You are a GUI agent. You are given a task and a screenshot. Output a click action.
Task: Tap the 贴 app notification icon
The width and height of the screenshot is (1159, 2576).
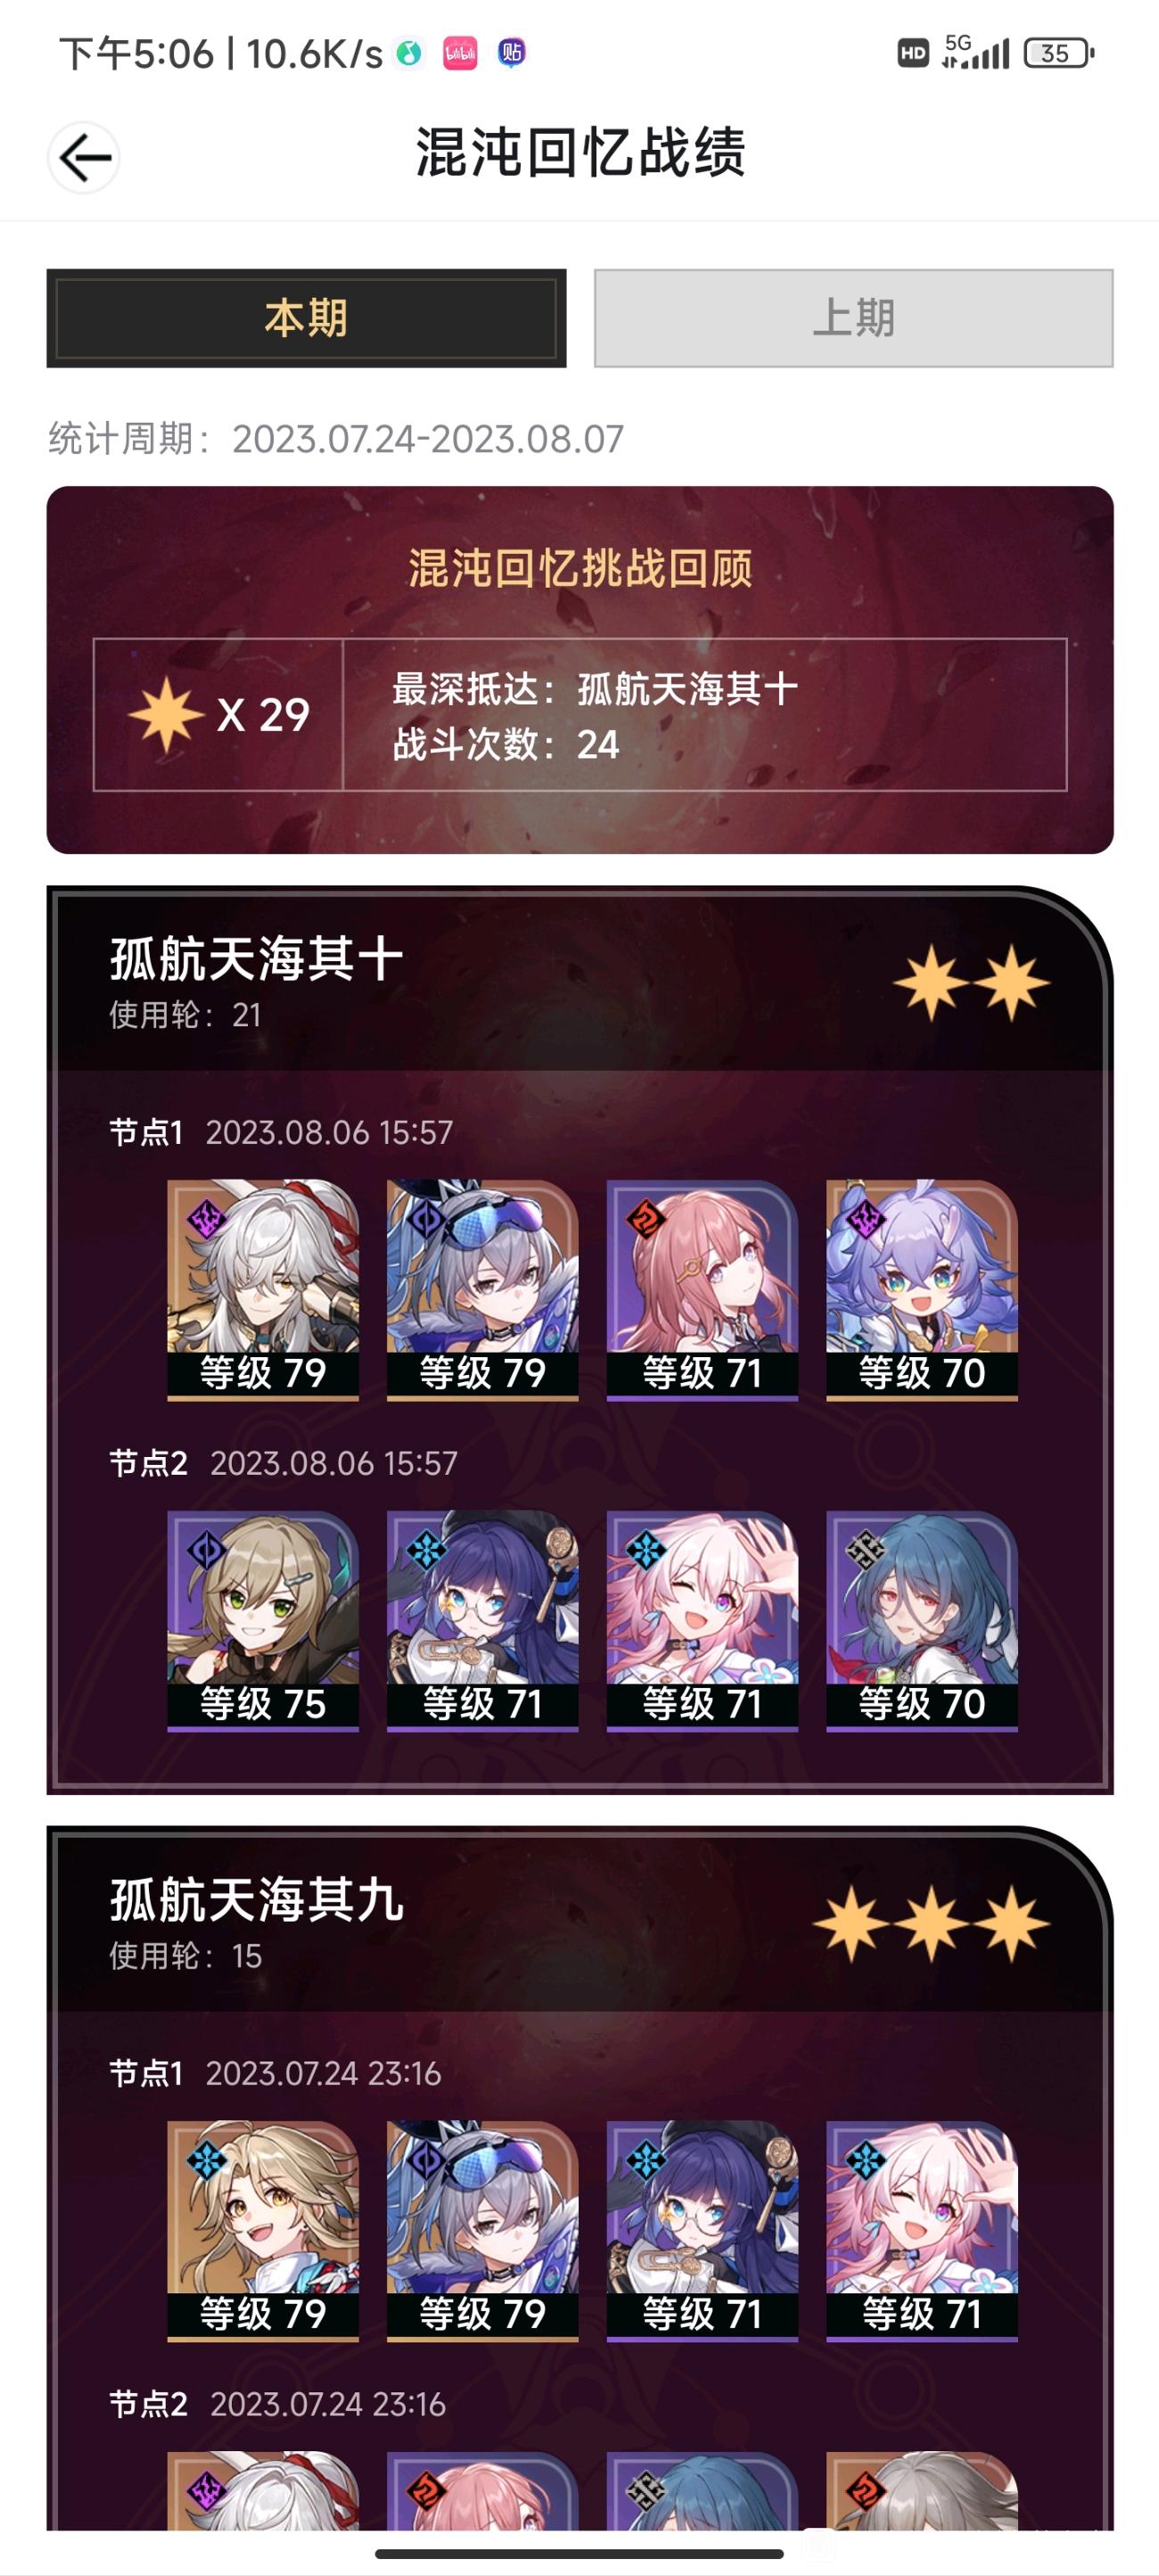click(x=512, y=53)
